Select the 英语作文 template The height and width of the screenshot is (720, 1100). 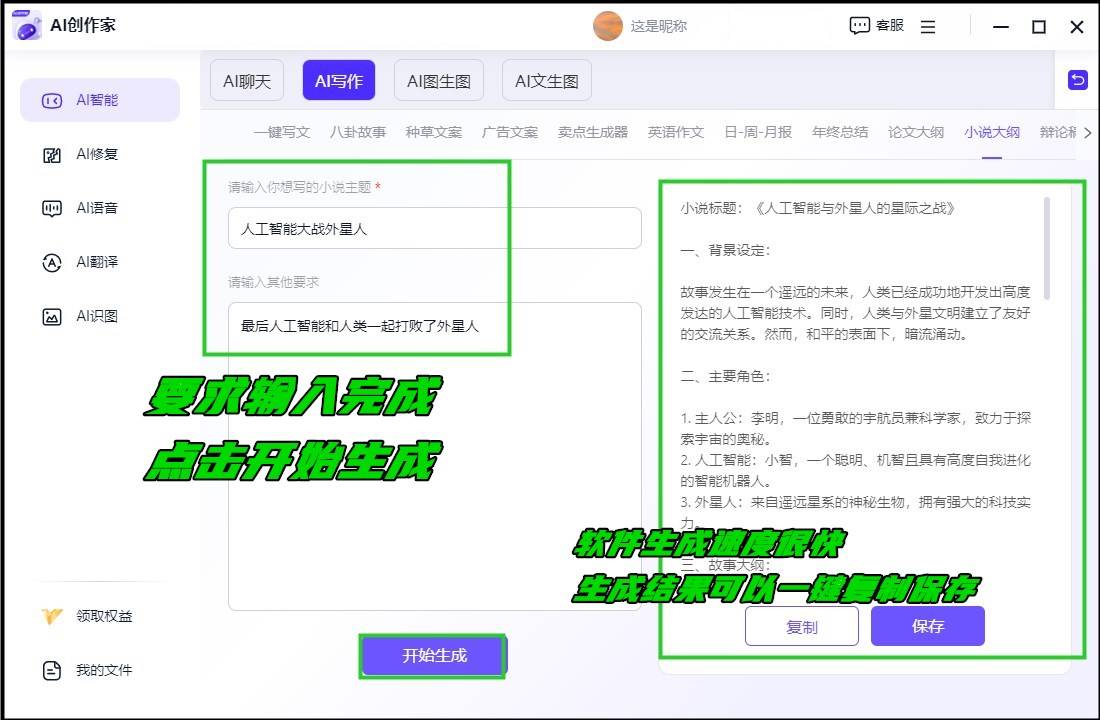(x=675, y=131)
